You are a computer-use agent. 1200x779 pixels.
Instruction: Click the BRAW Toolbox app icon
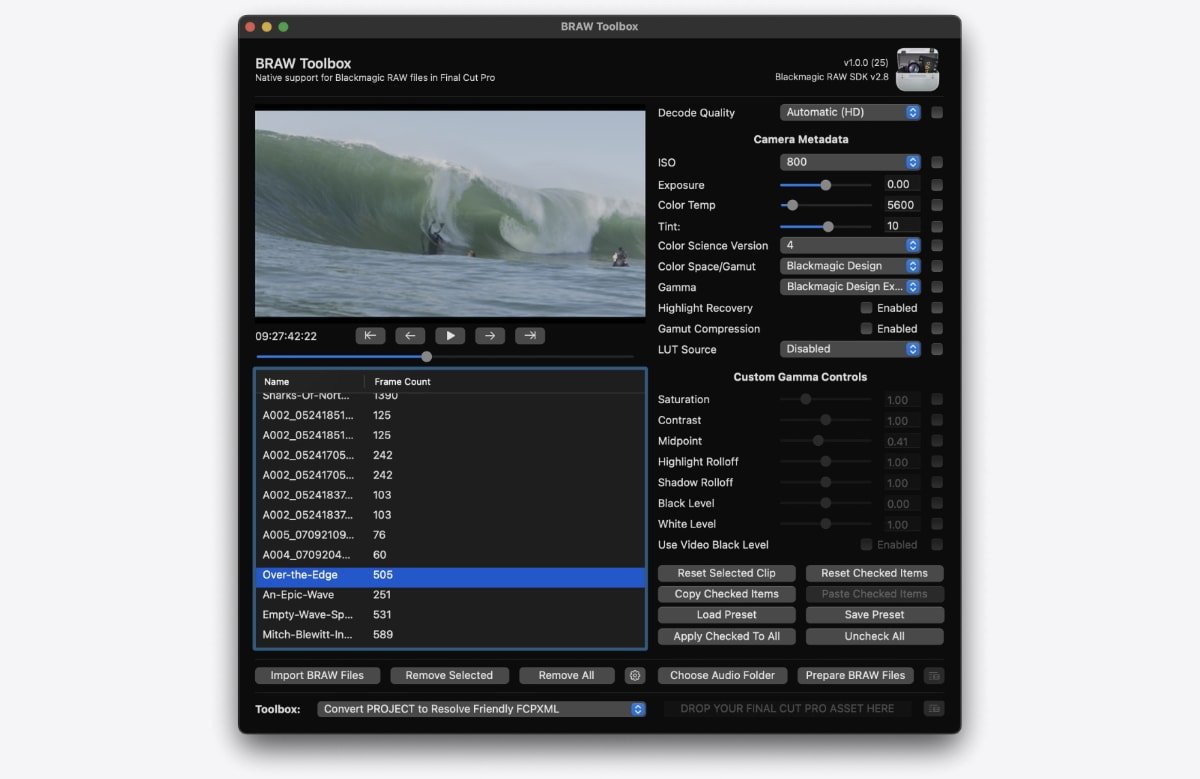pyautogui.click(x=917, y=69)
